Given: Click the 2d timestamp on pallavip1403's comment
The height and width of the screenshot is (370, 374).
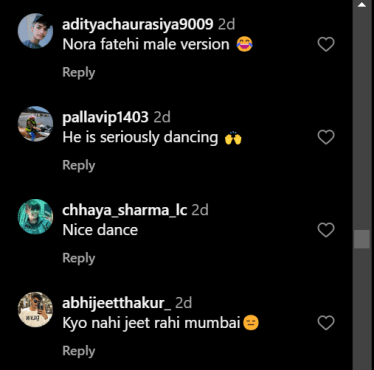Looking at the screenshot, I should pos(162,117).
